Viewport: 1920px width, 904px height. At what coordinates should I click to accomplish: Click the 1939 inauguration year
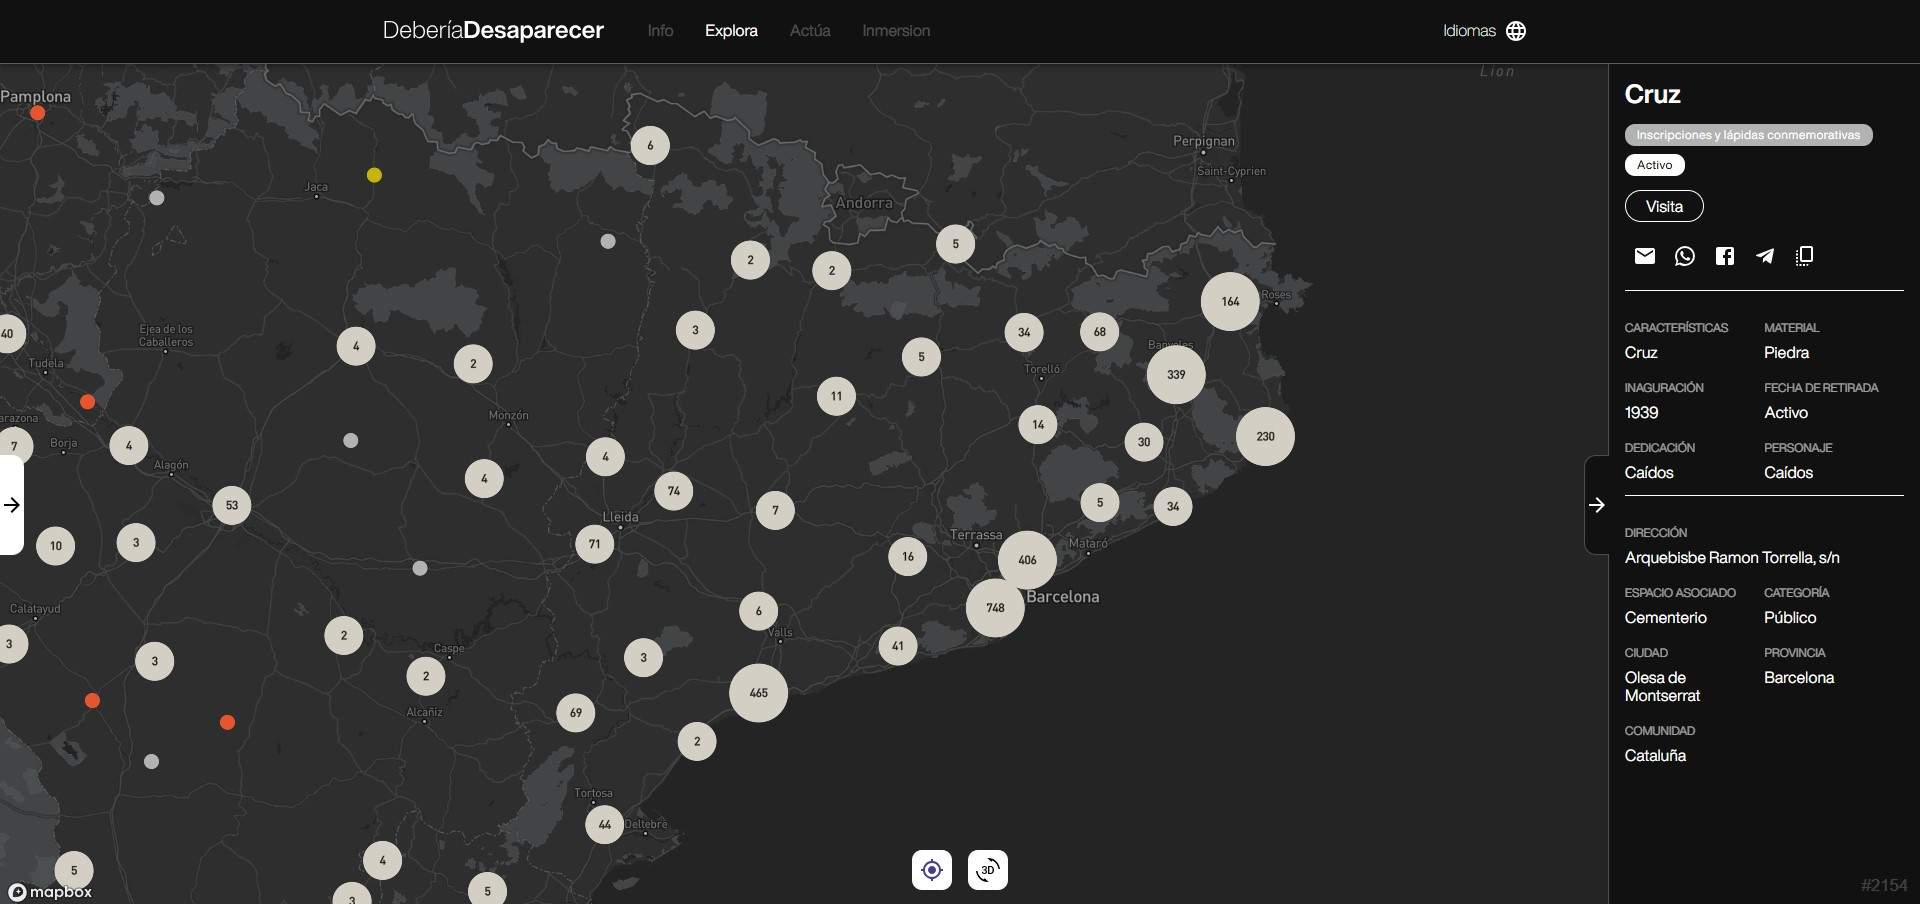[1641, 413]
